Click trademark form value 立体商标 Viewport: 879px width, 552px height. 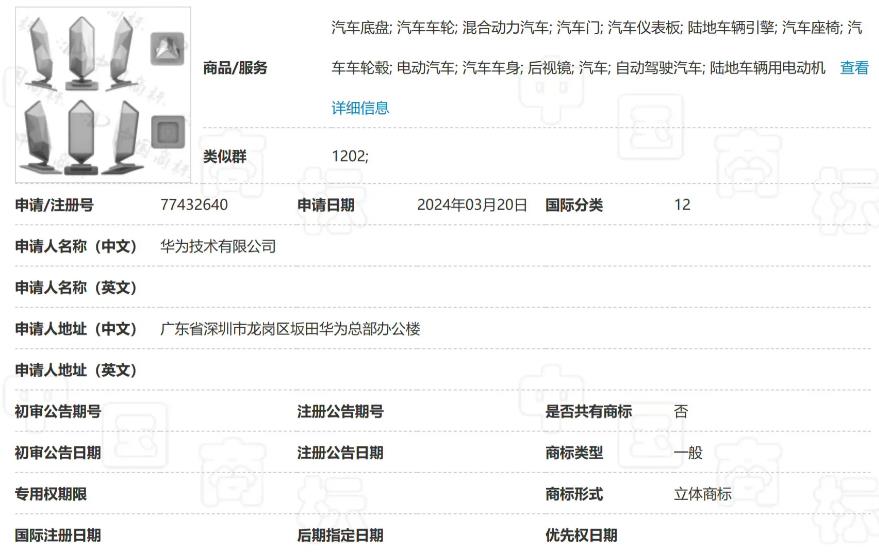[x=703, y=494]
